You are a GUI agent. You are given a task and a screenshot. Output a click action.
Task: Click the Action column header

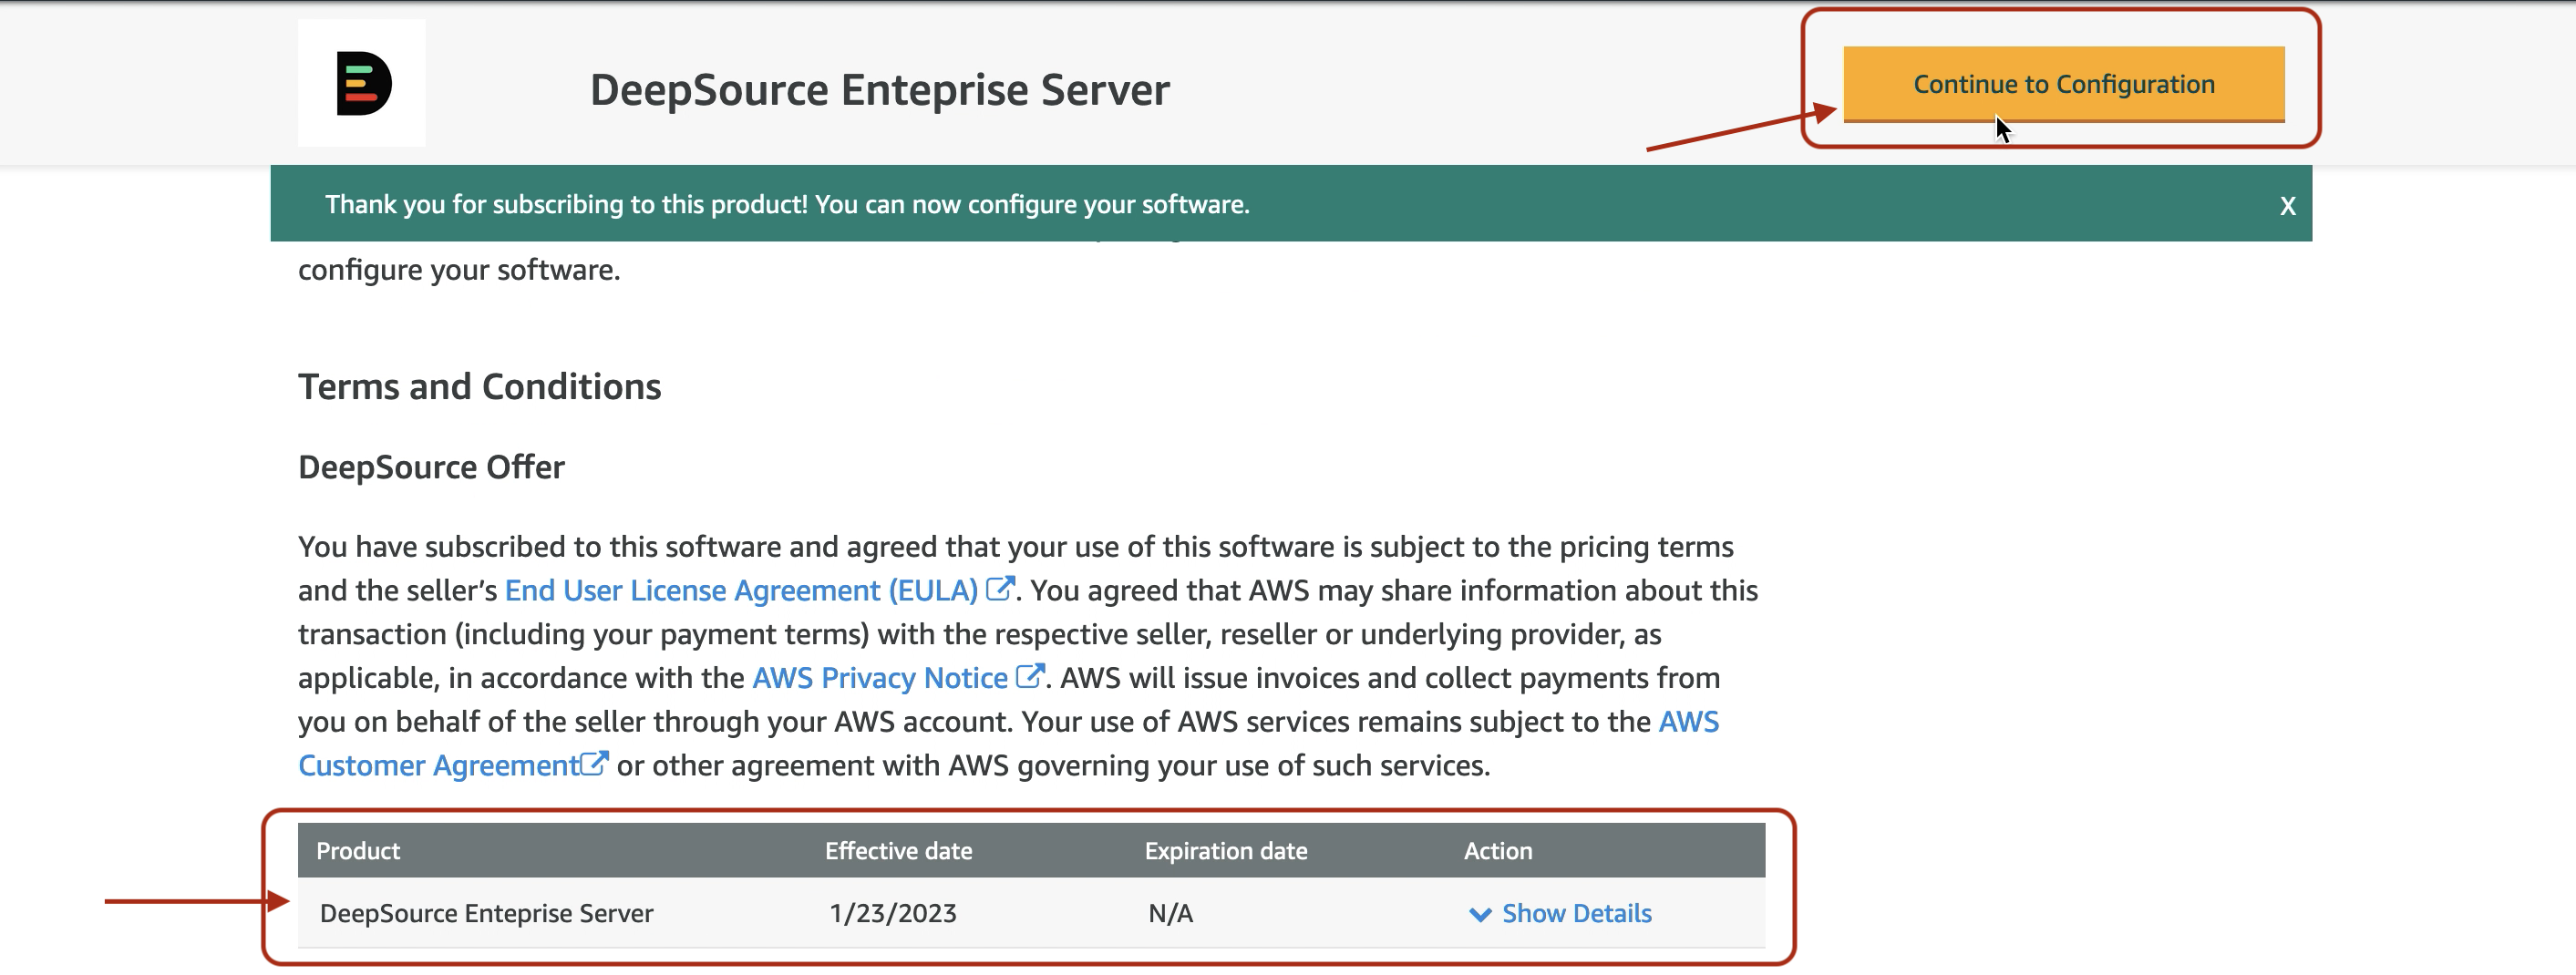pos(1497,850)
